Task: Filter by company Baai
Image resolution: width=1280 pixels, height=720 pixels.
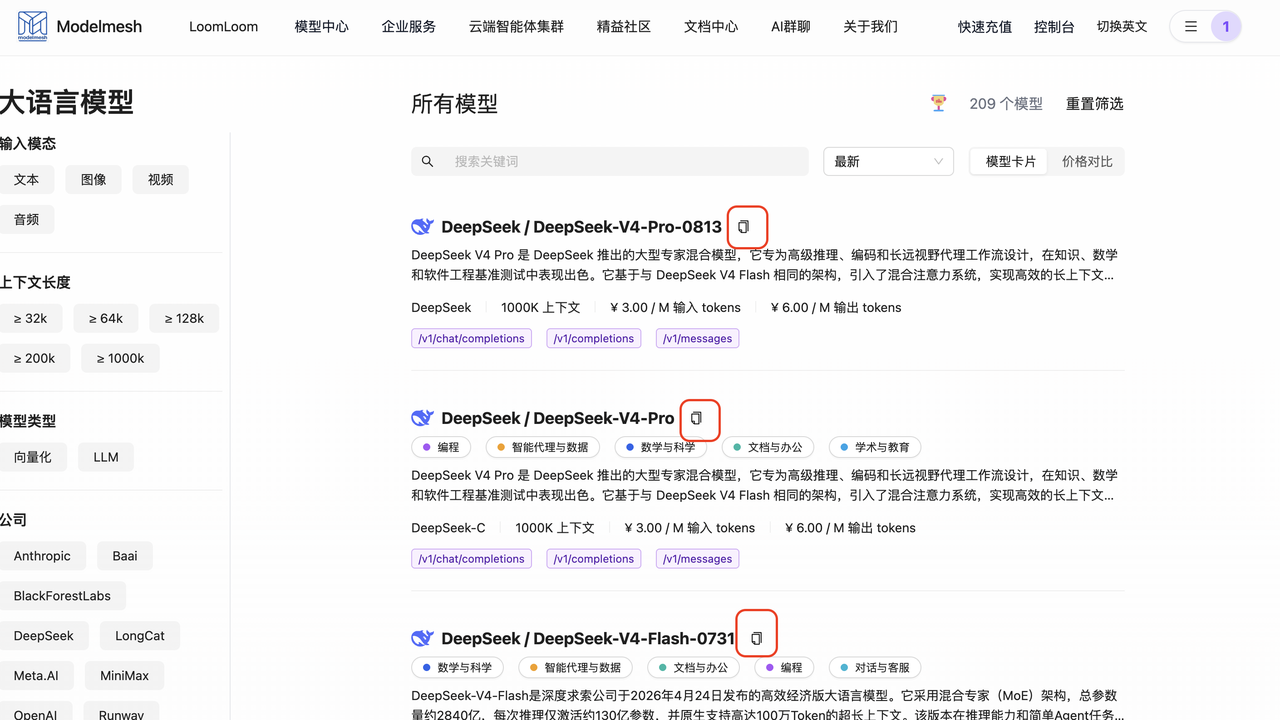Action: pyautogui.click(x=125, y=557)
